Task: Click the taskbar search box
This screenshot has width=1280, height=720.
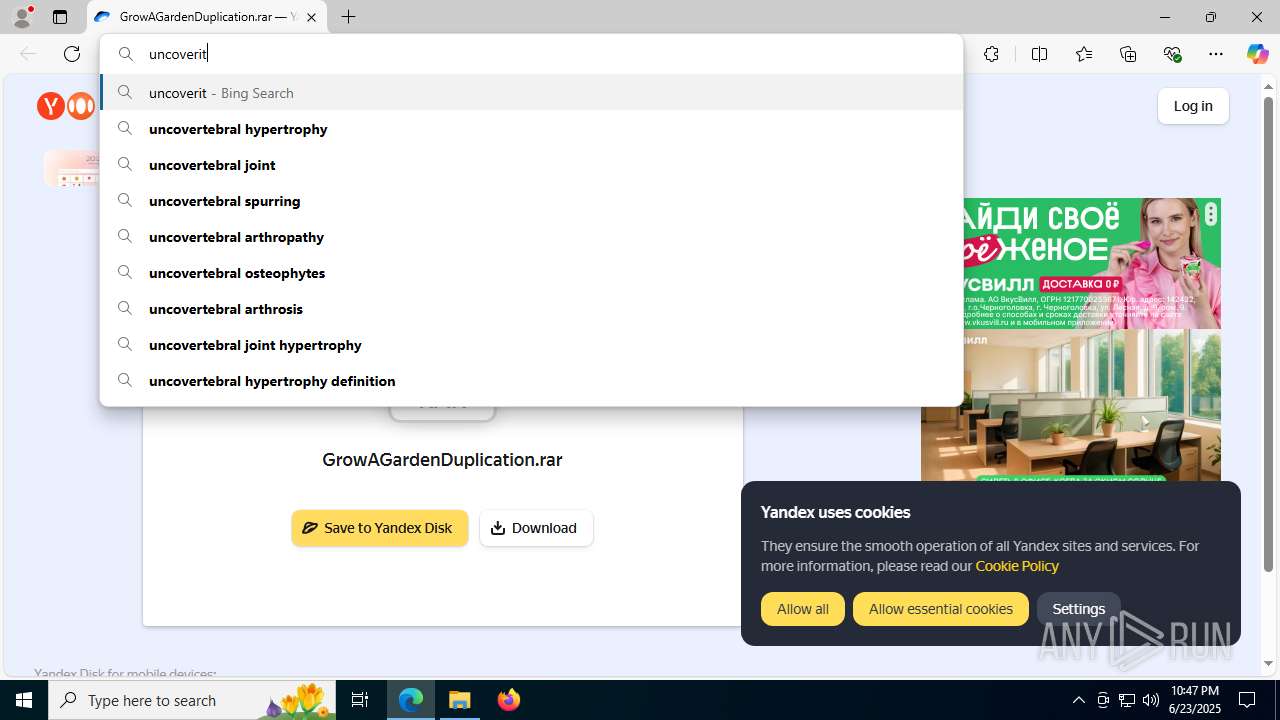Action: [192, 700]
